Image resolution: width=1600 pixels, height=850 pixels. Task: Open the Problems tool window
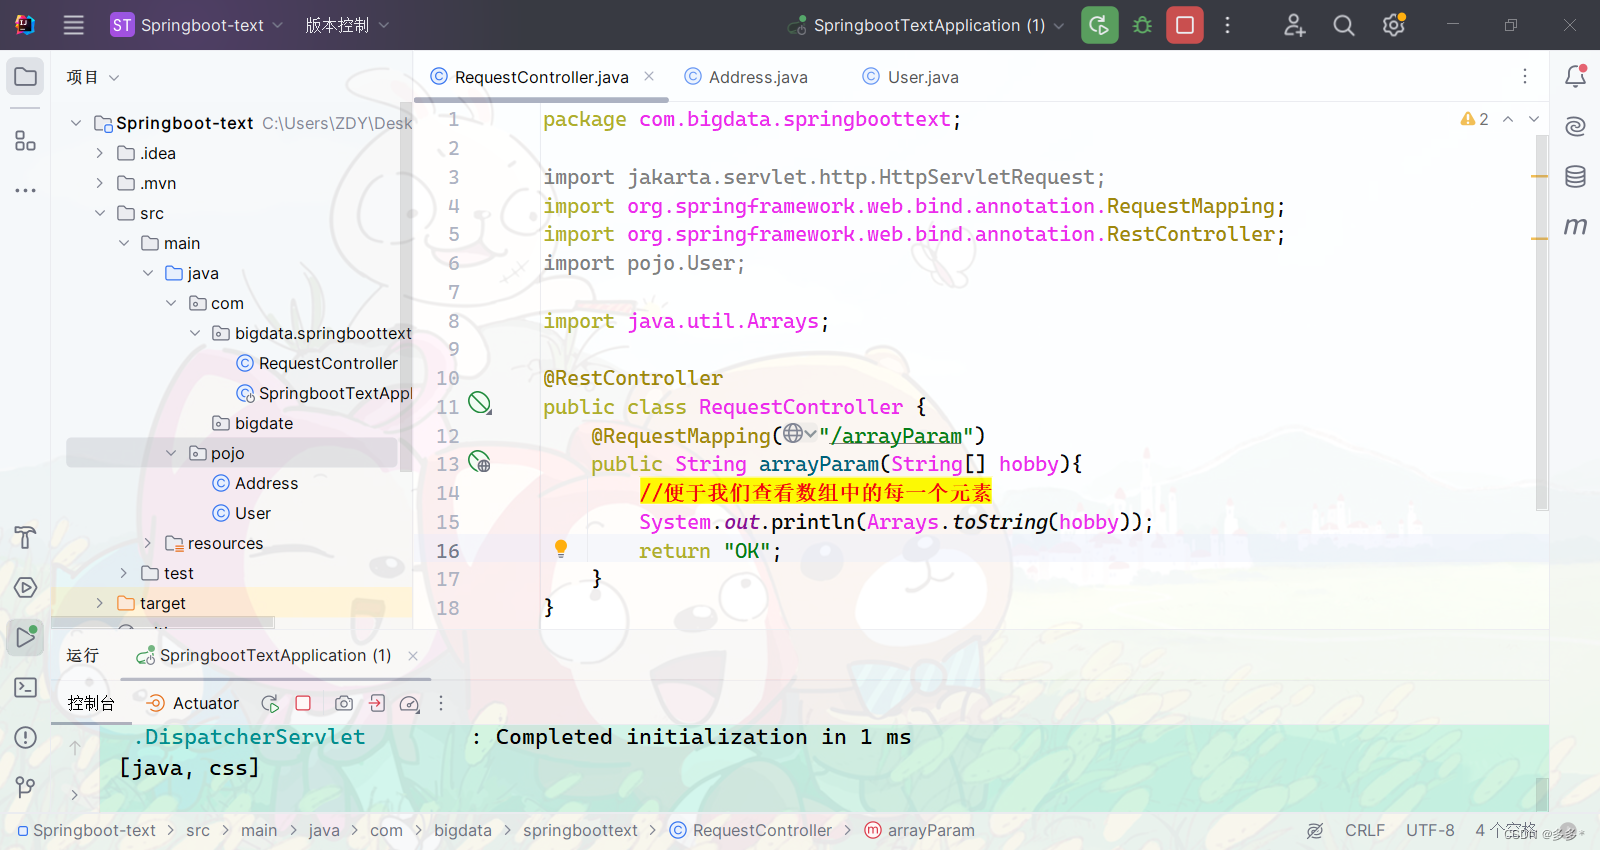click(26, 737)
